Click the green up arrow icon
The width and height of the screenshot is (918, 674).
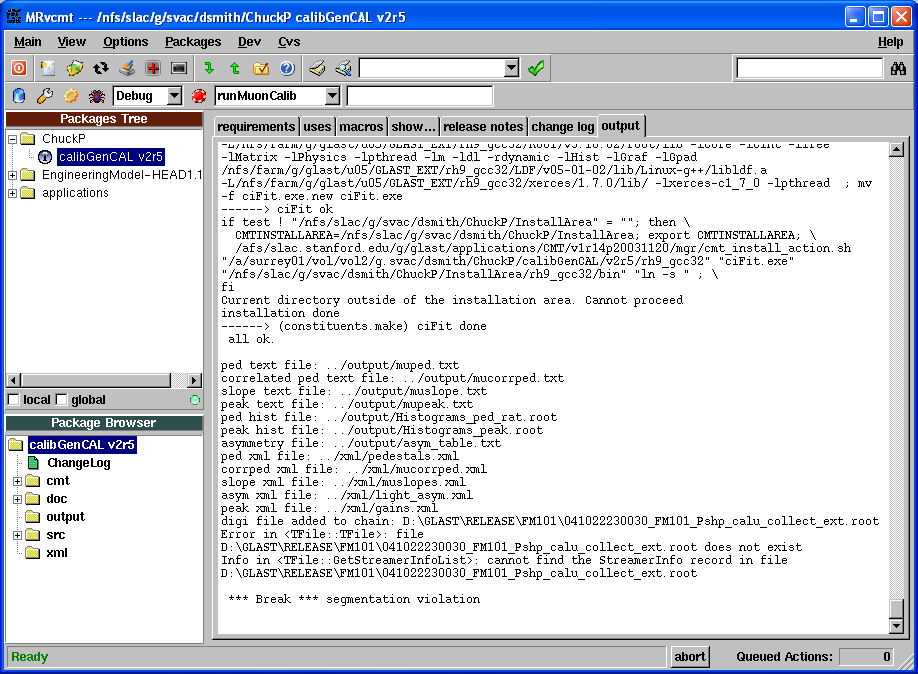click(x=235, y=69)
